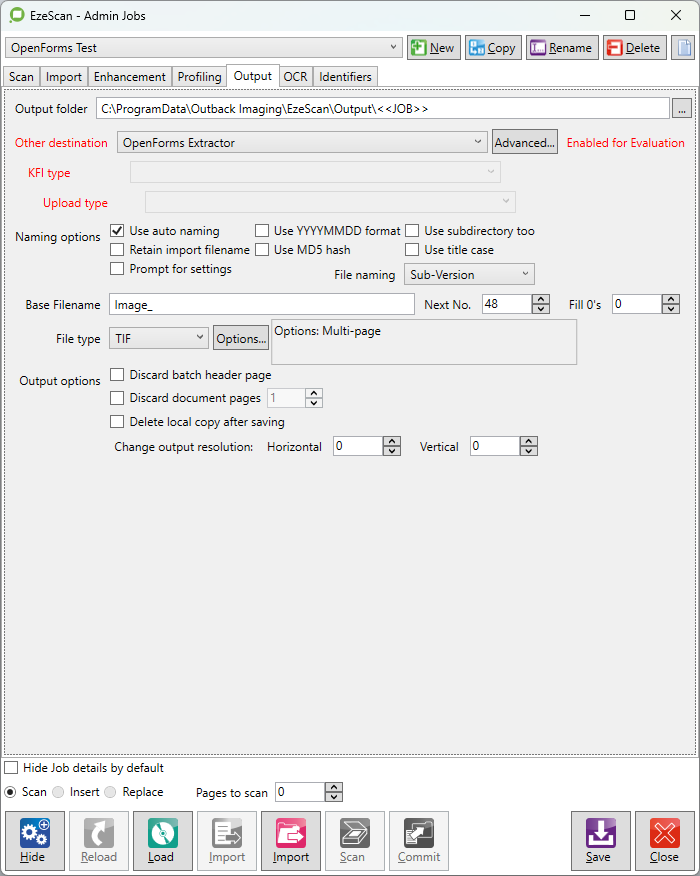Click the Import folder icon button
The image size is (700, 876).
[x=291, y=840]
